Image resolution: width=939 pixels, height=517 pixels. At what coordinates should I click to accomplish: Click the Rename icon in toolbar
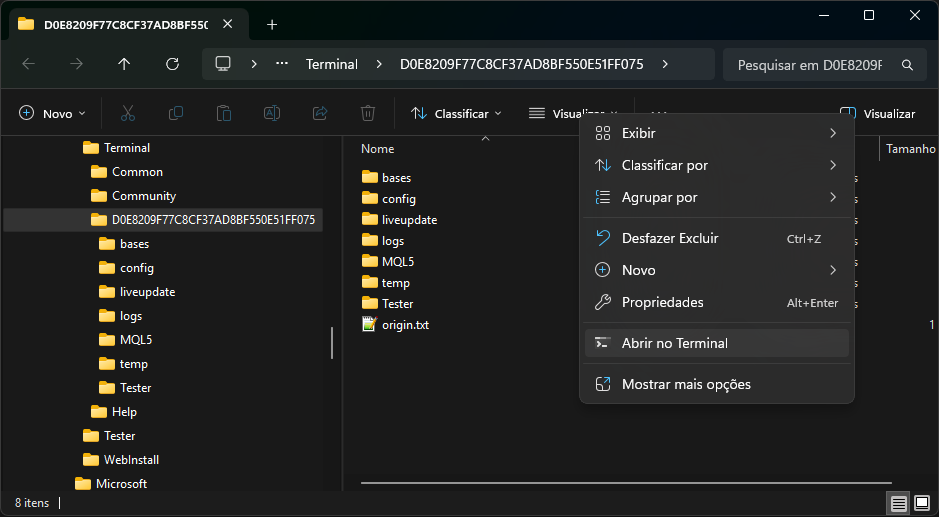coord(271,114)
